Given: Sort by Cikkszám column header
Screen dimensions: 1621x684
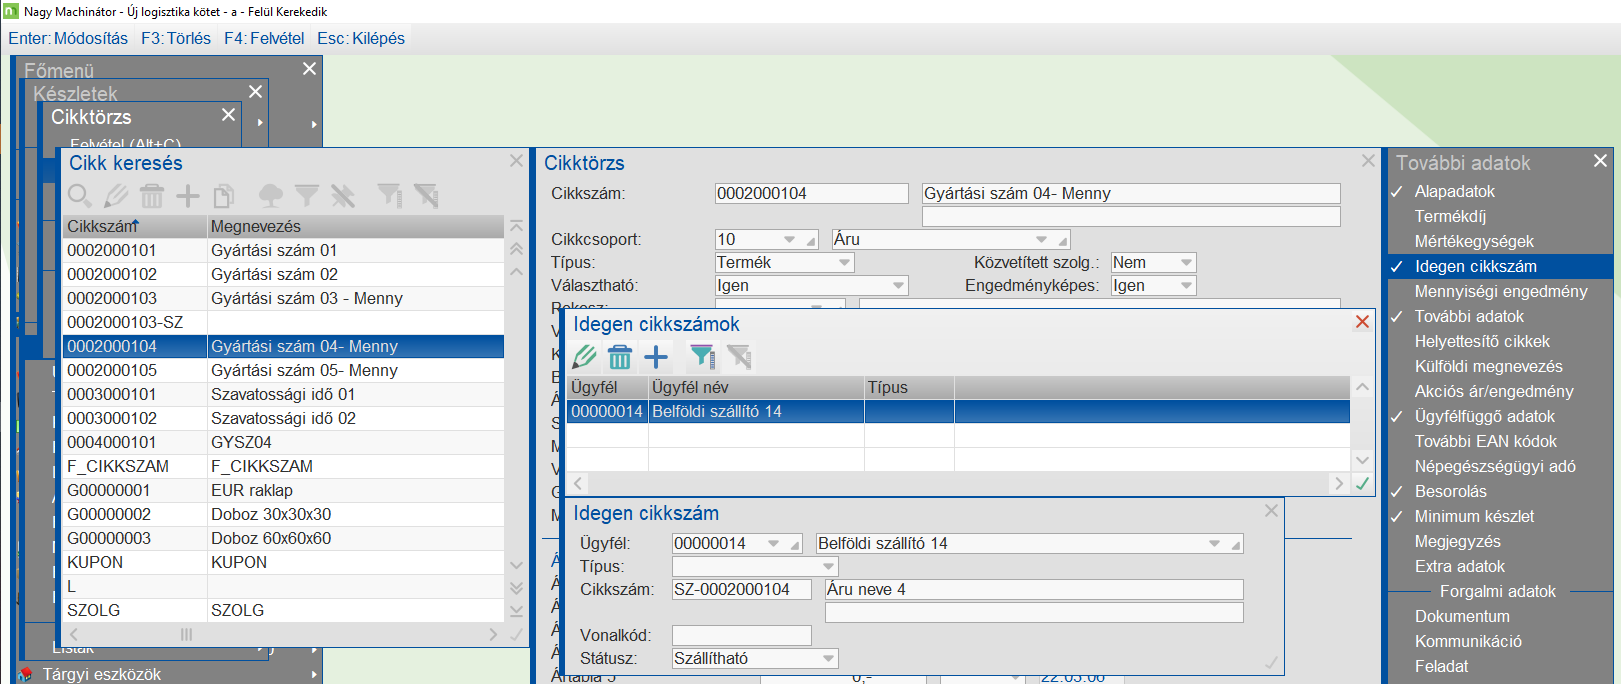Looking at the screenshot, I should point(135,227).
